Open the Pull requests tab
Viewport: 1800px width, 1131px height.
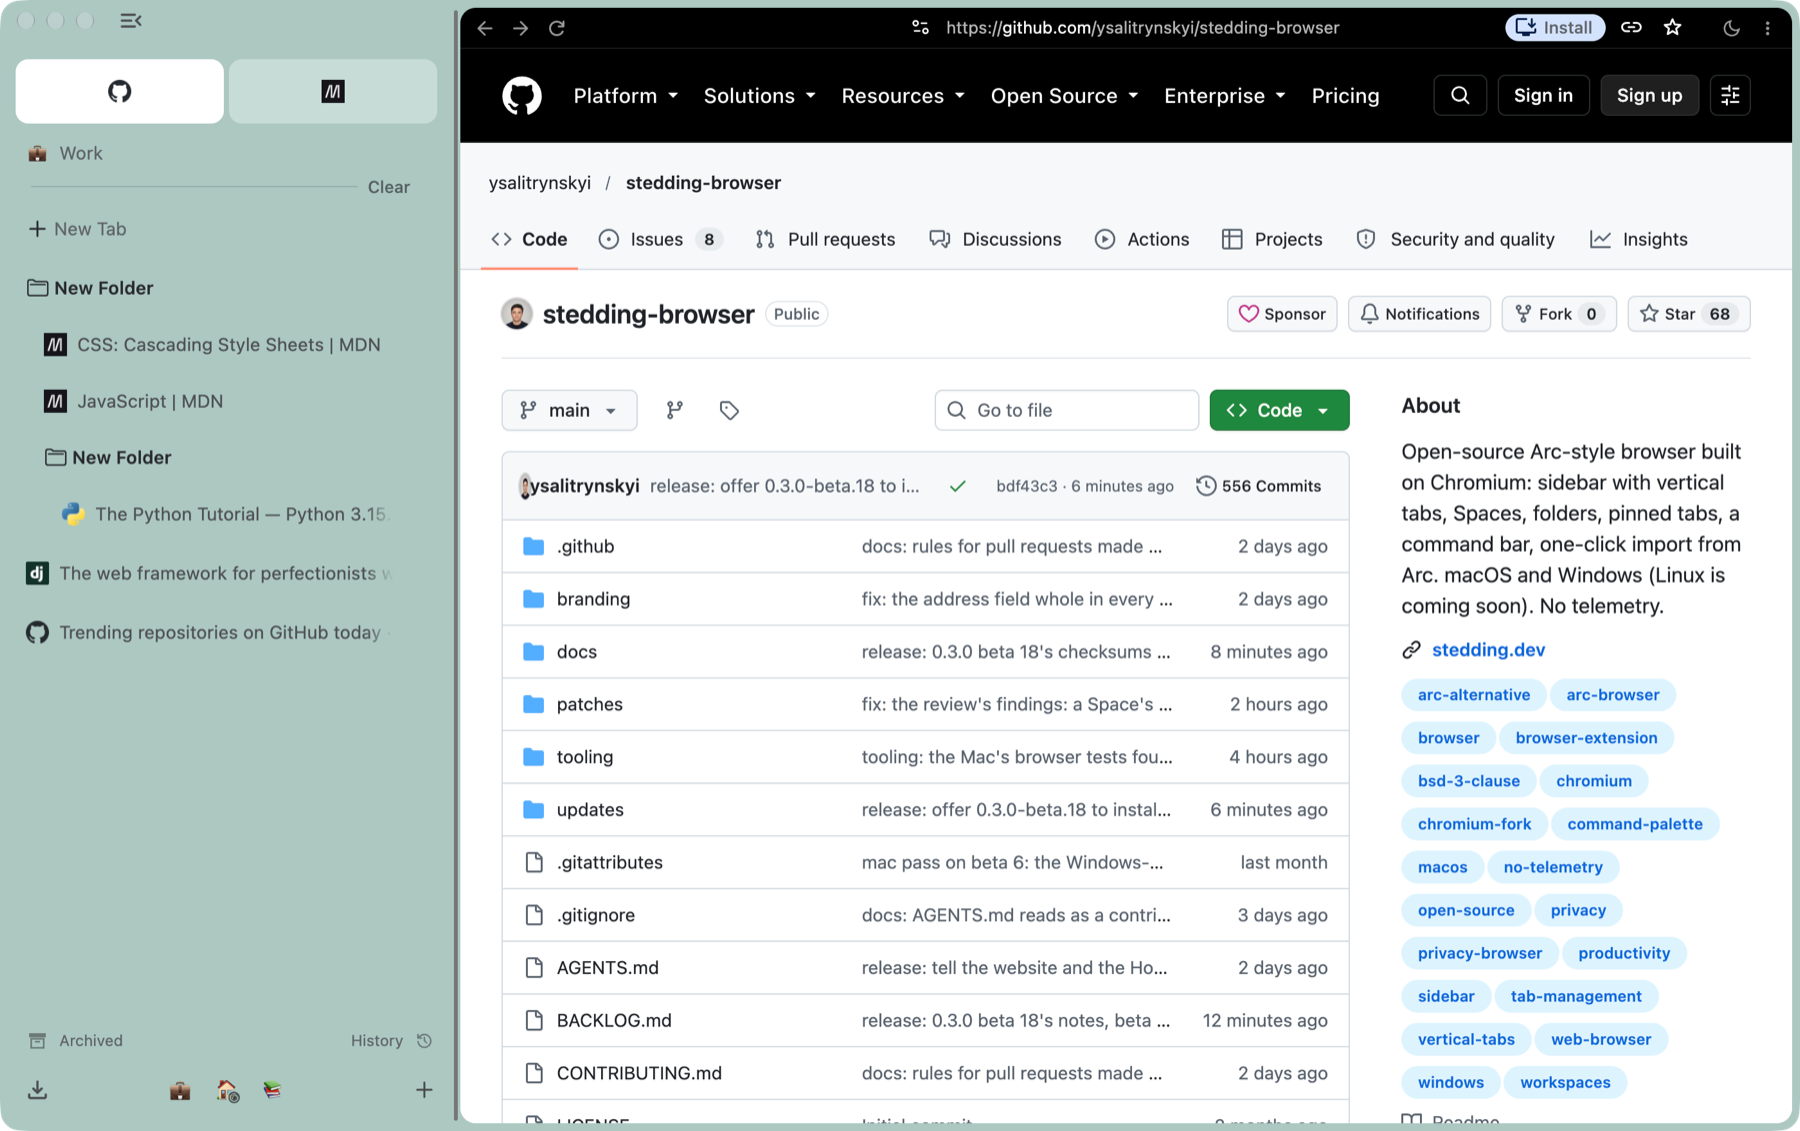point(825,239)
